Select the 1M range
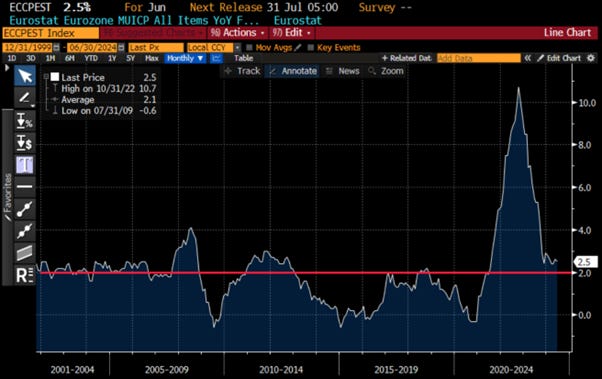 50,58
